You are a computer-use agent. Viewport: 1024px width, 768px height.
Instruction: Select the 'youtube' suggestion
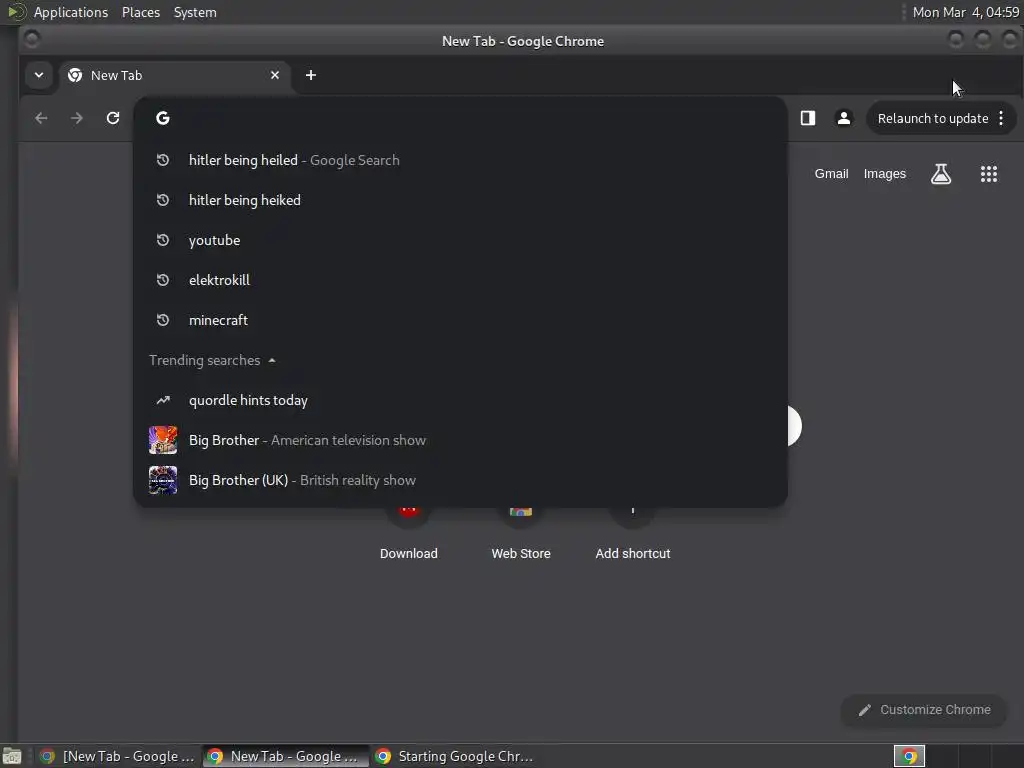(x=460, y=240)
